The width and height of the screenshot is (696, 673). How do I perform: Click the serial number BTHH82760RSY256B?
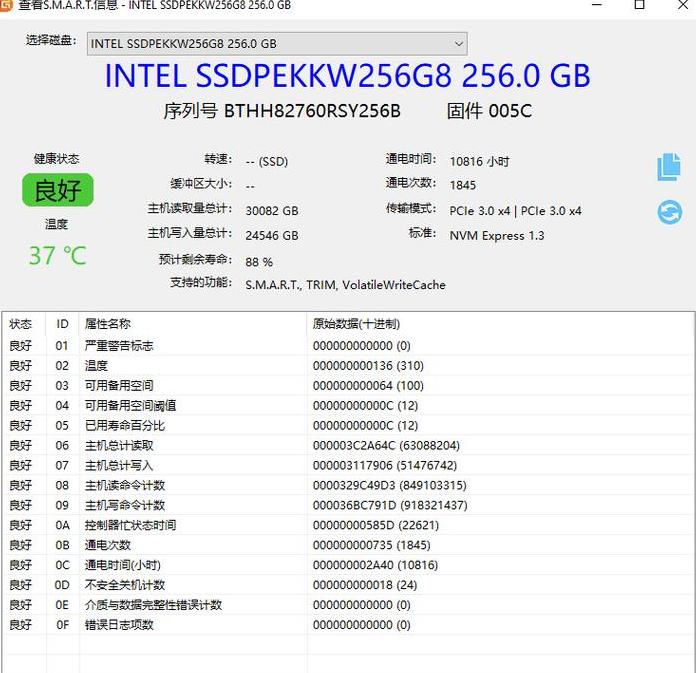312,111
